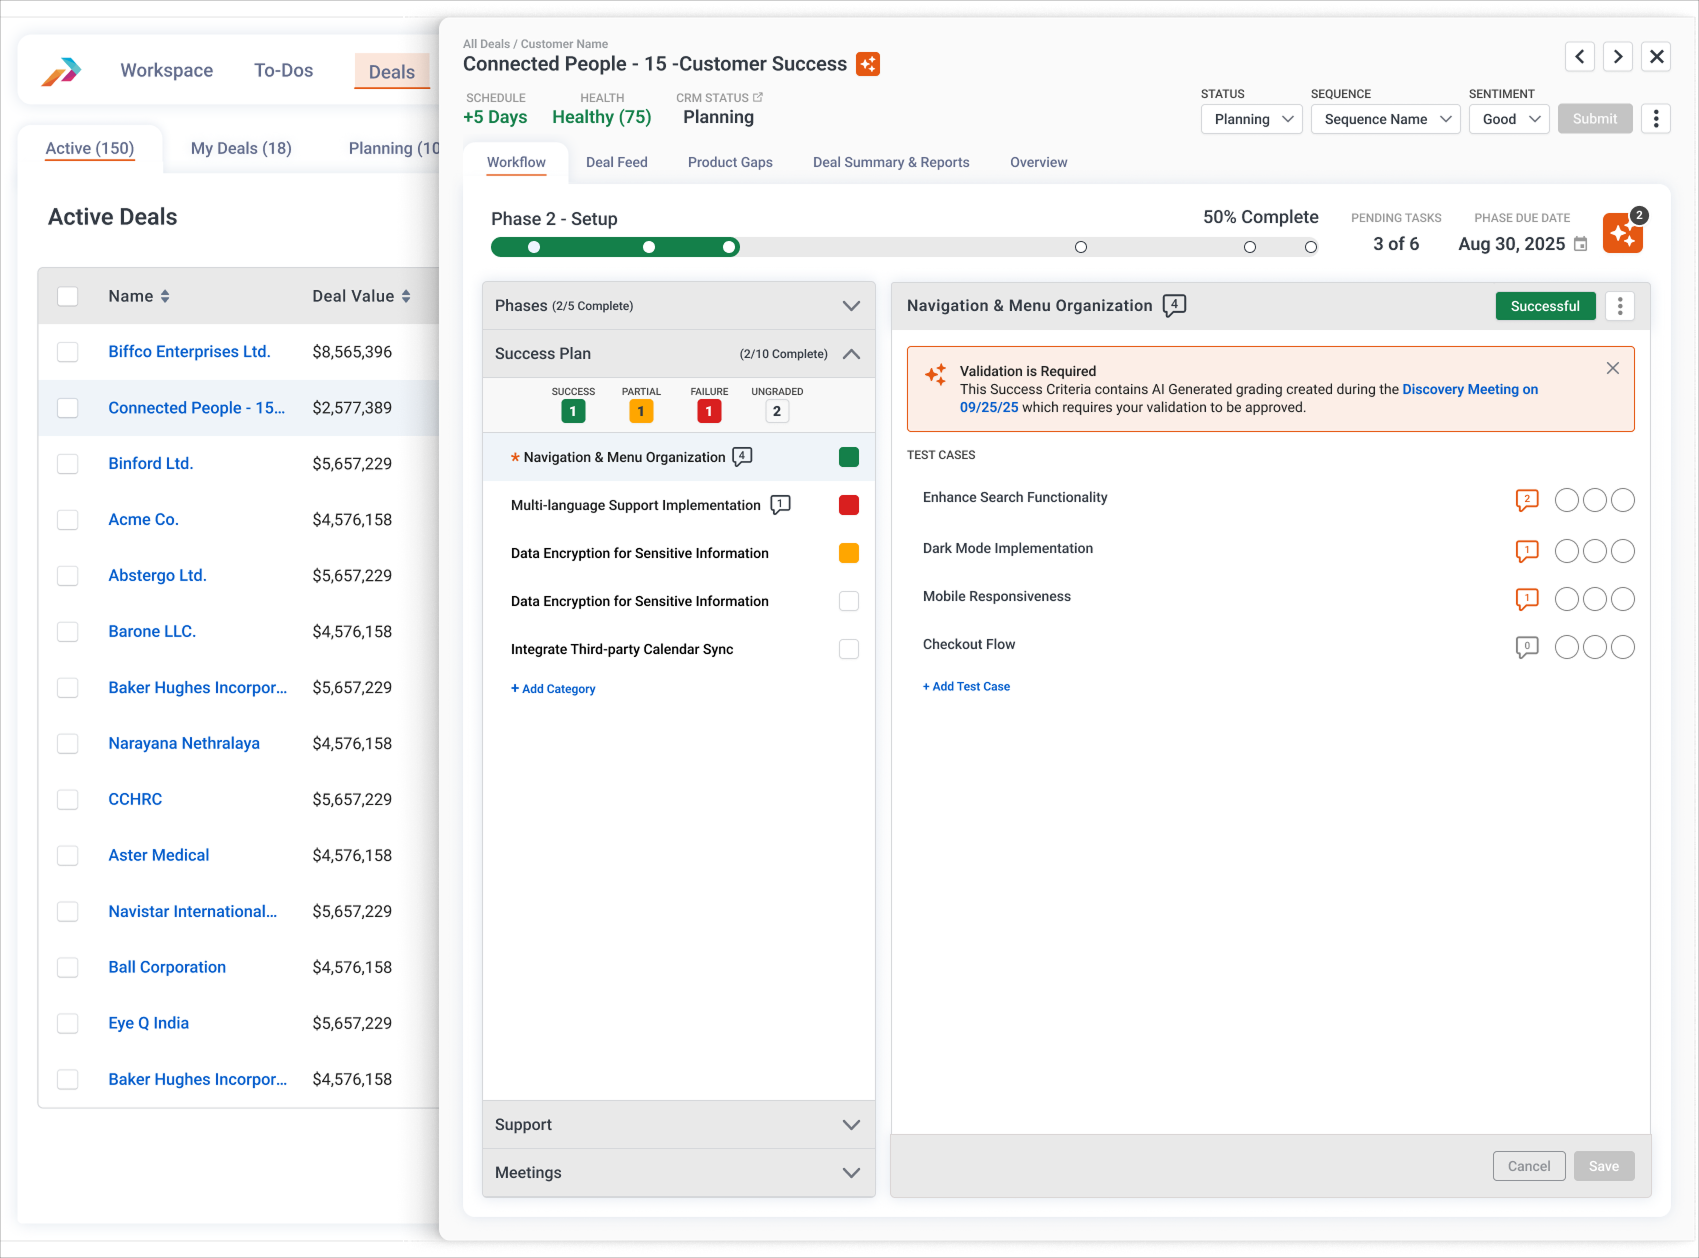This screenshot has width=1699, height=1258.
Task: Open the Overview tab
Action: click(1038, 162)
